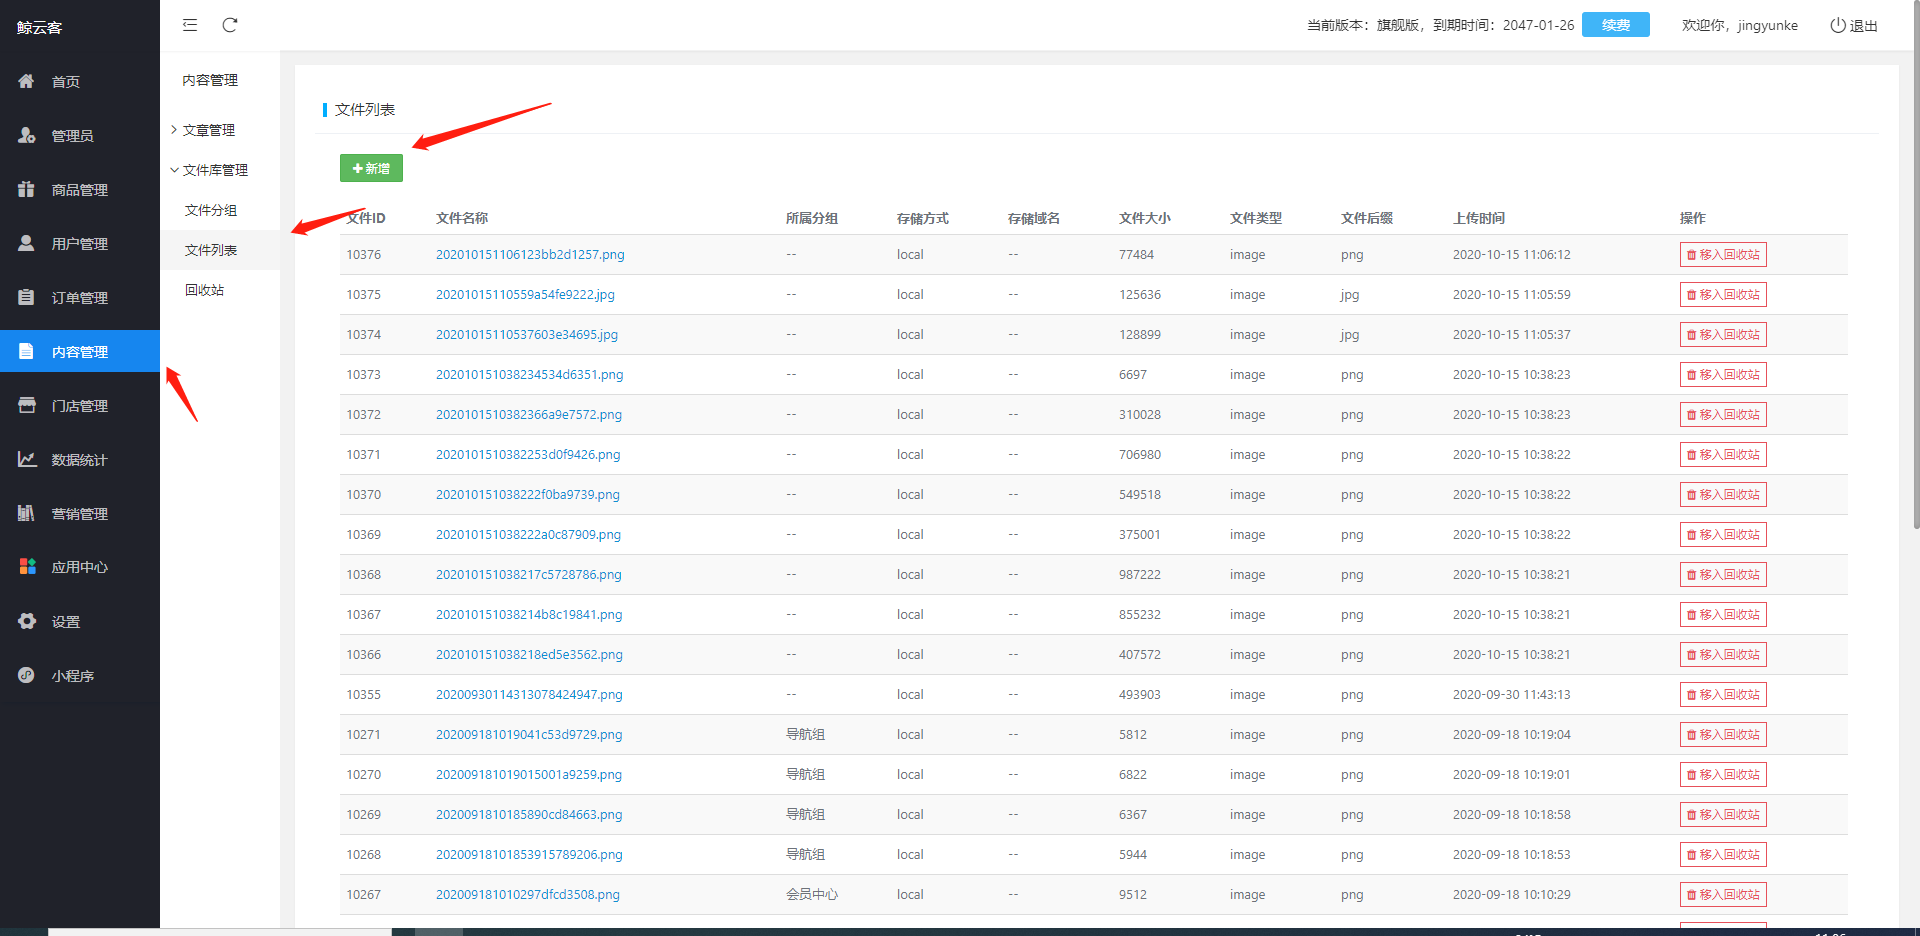Viewport: 1920px width, 936px height.
Task: Open the 文件分组 menu item
Action: [211, 210]
